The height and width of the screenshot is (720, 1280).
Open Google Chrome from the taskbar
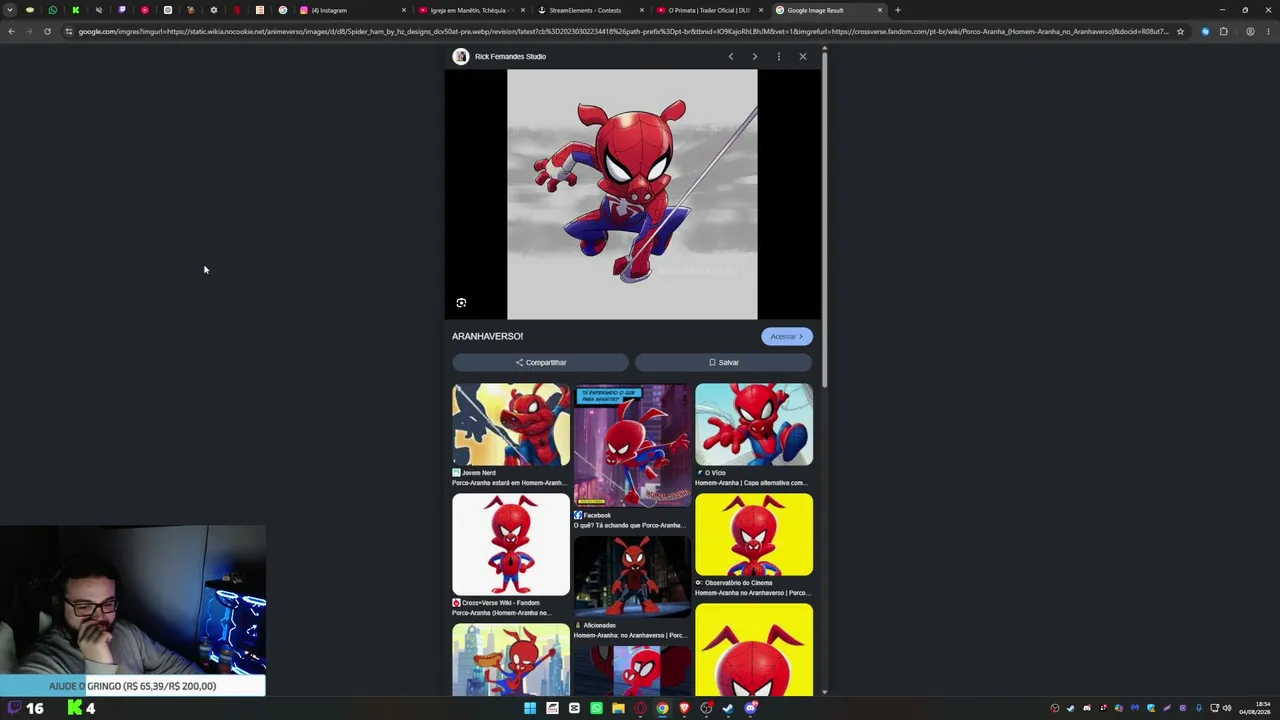point(662,708)
